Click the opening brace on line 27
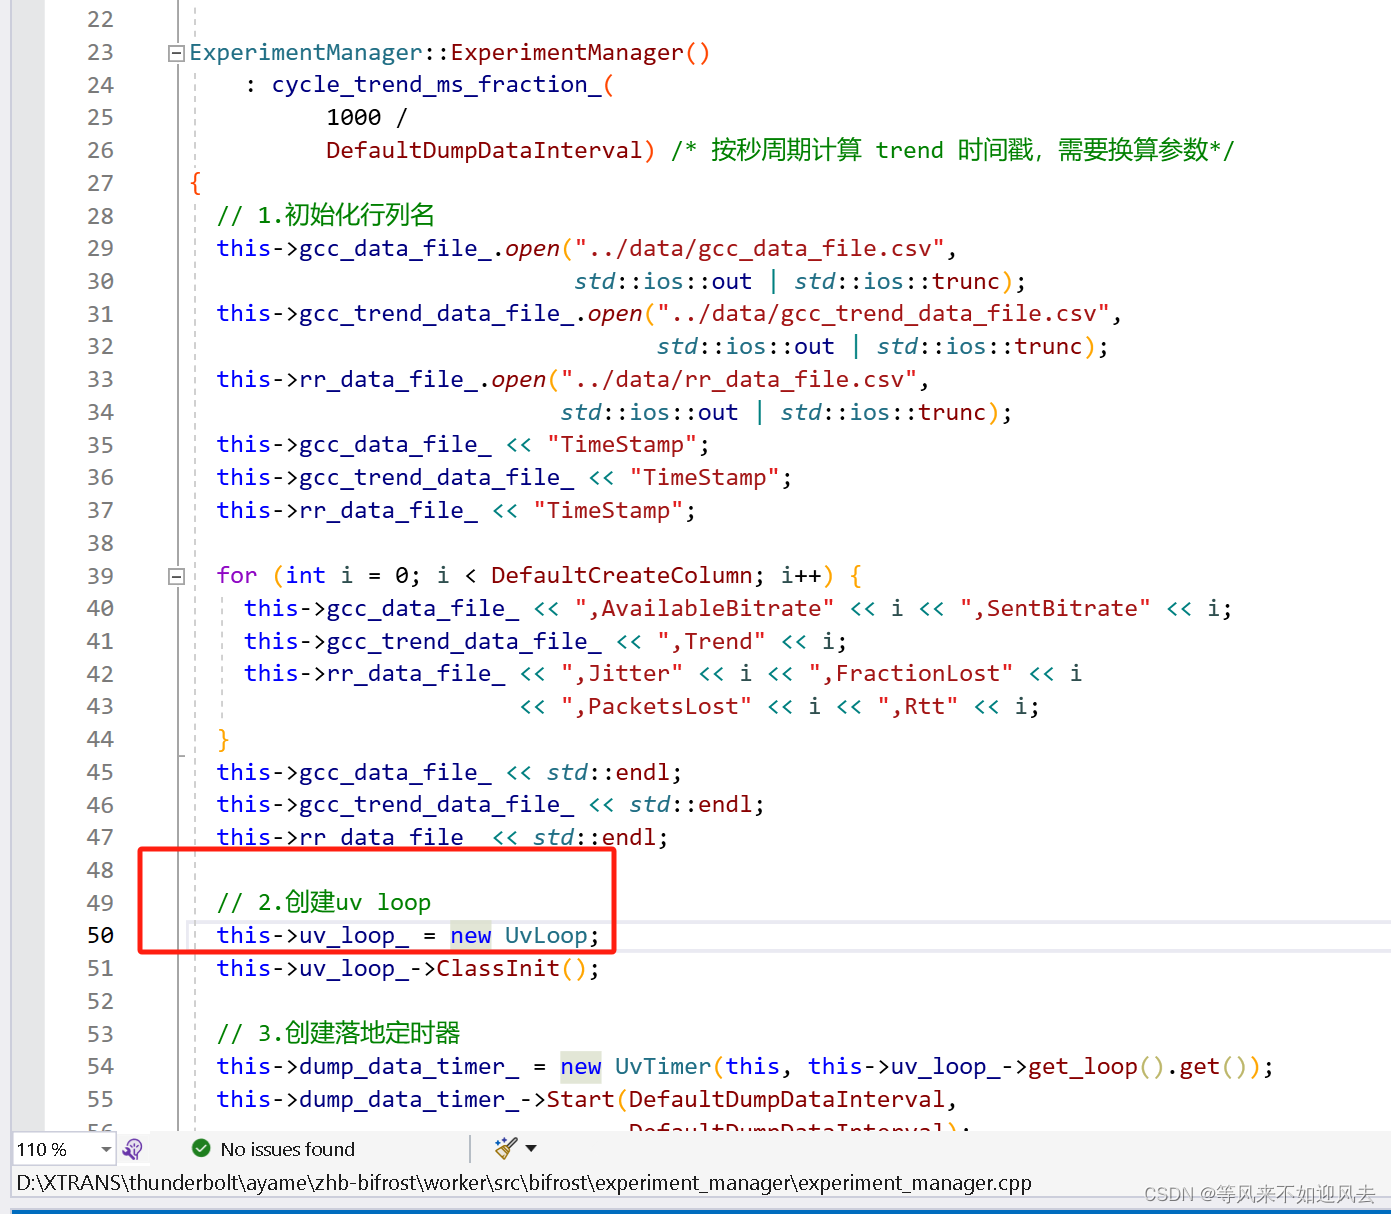Image resolution: width=1391 pixels, height=1214 pixels. [x=195, y=183]
